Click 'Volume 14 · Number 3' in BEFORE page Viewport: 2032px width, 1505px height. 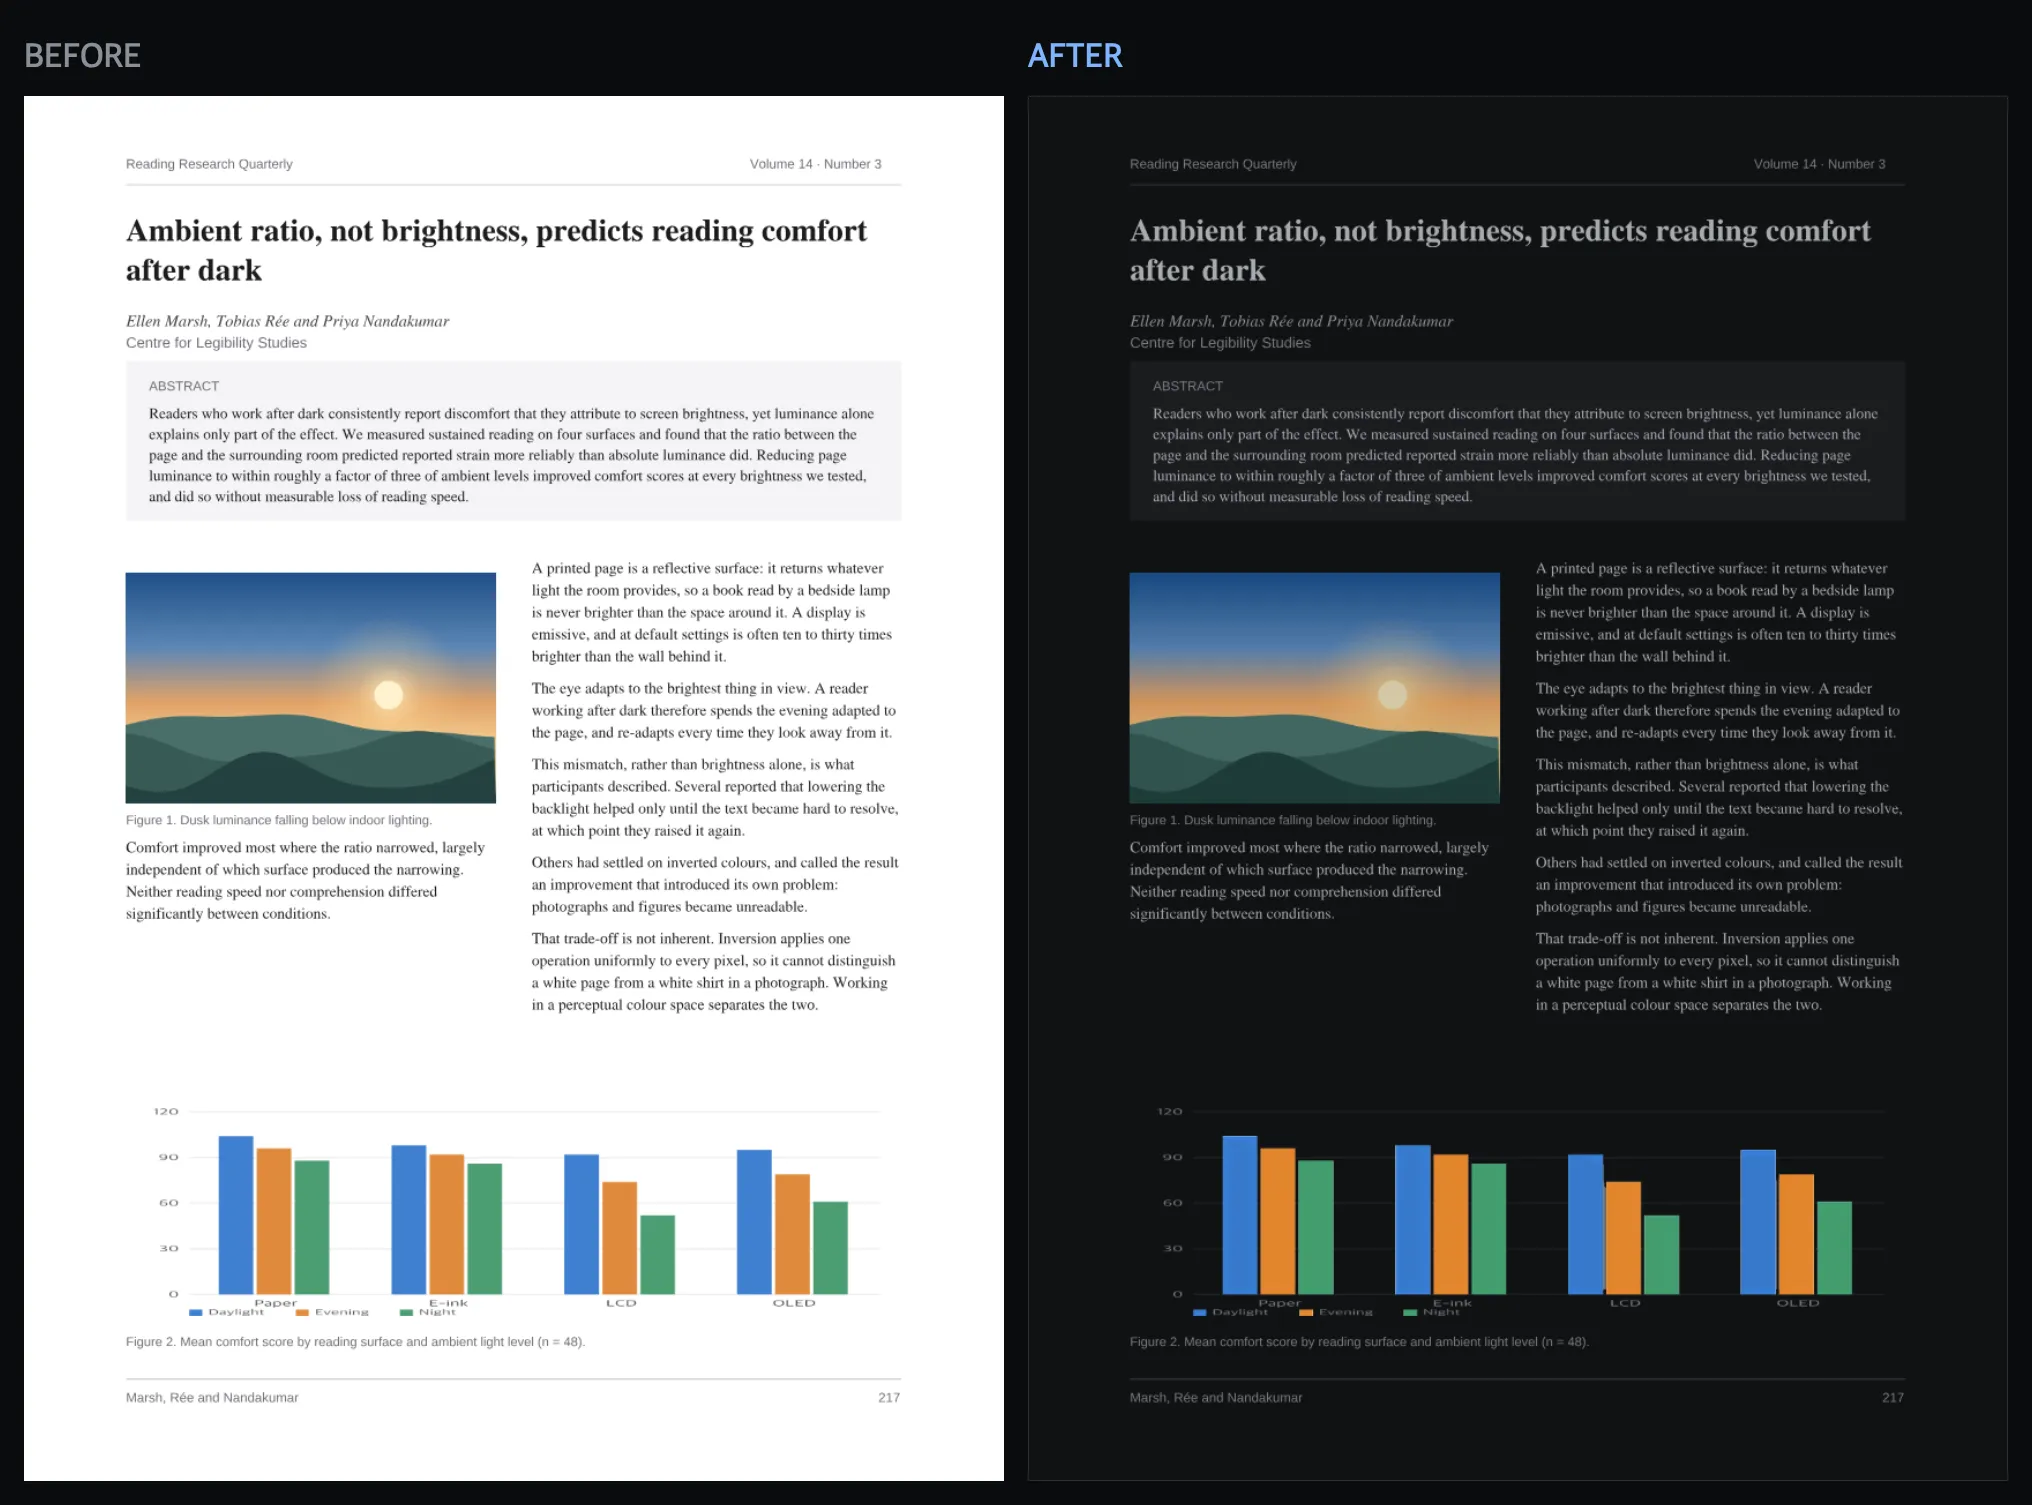click(816, 164)
